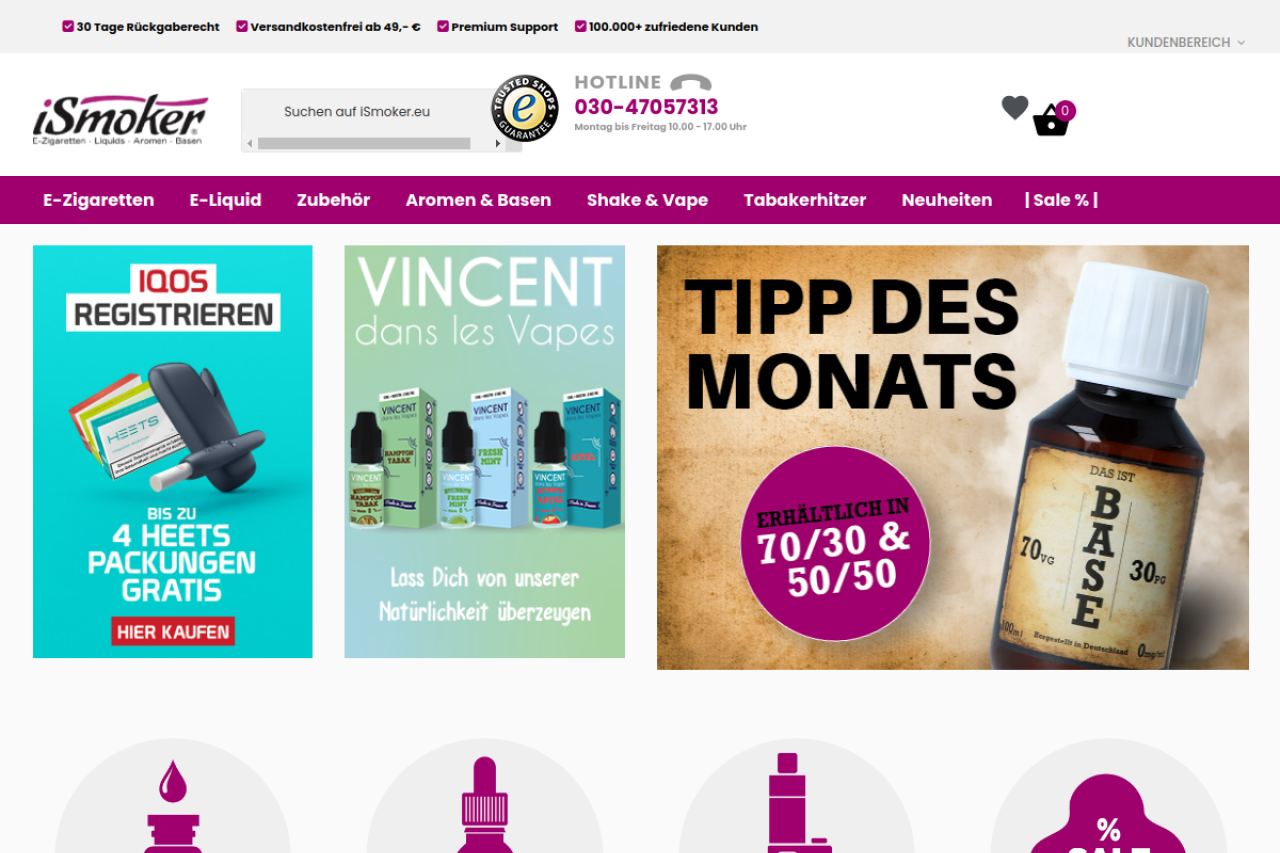Image resolution: width=1280 pixels, height=853 pixels.
Task: Click the hotline phone receiver icon
Action: click(691, 82)
